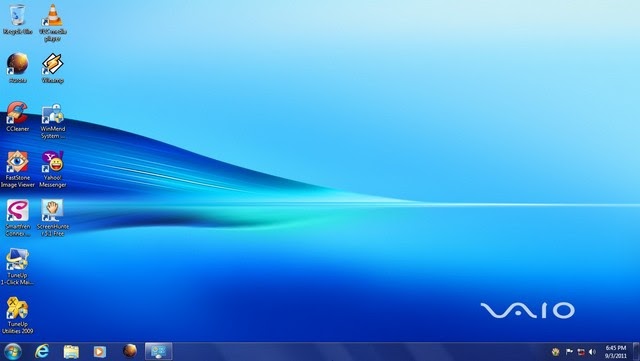The width and height of the screenshot is (640, 361).
Task: Click the round yellow tray icon
Action: [555, 352]
